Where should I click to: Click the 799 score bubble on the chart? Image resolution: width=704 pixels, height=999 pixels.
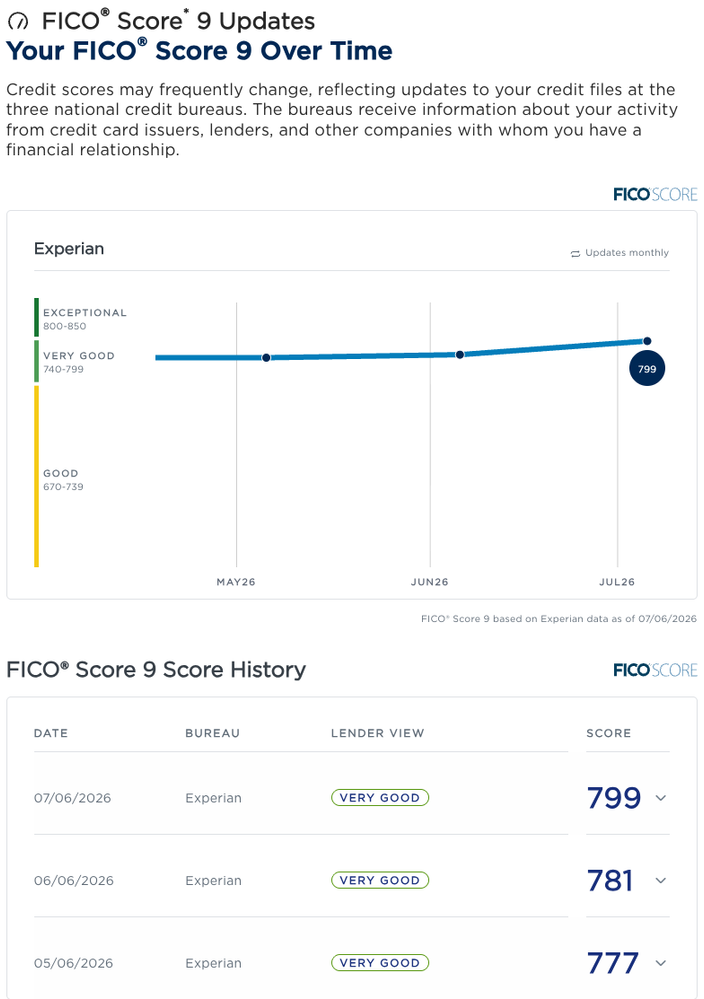pyautogui.click(x=647, y=369)
